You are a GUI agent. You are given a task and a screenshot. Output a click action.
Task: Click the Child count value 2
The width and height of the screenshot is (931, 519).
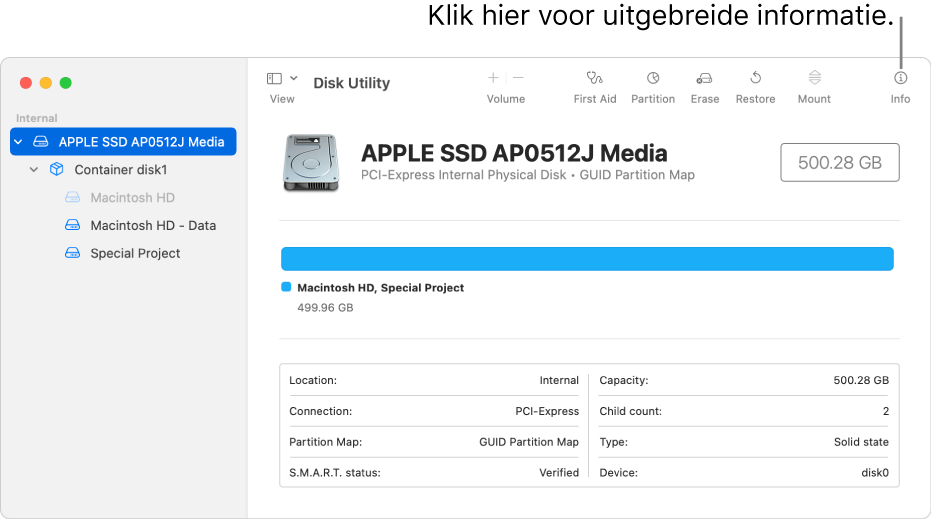click(886, 411)
